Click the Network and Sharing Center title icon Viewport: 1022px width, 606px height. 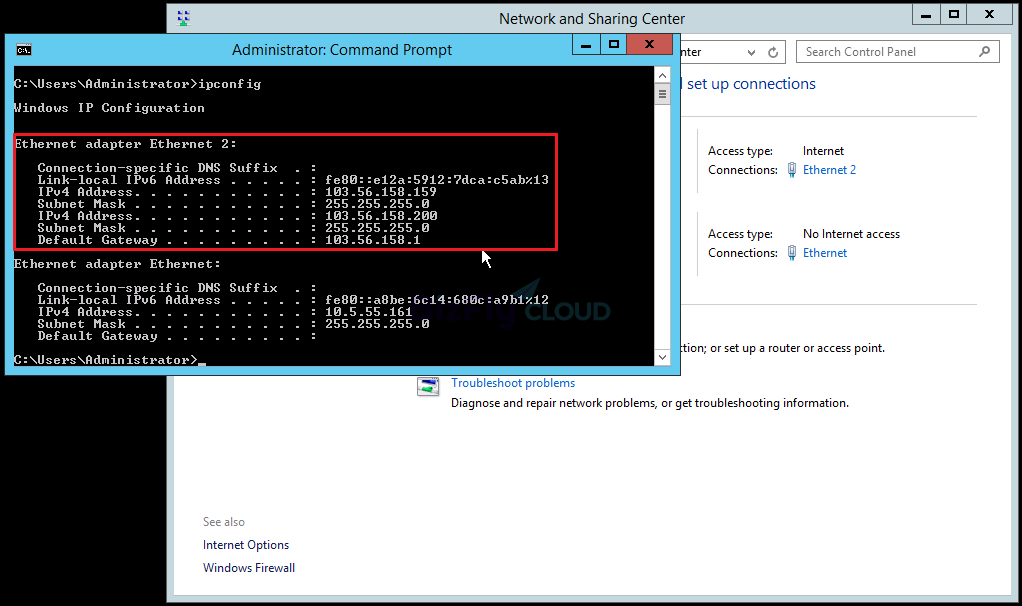(183, 18)
